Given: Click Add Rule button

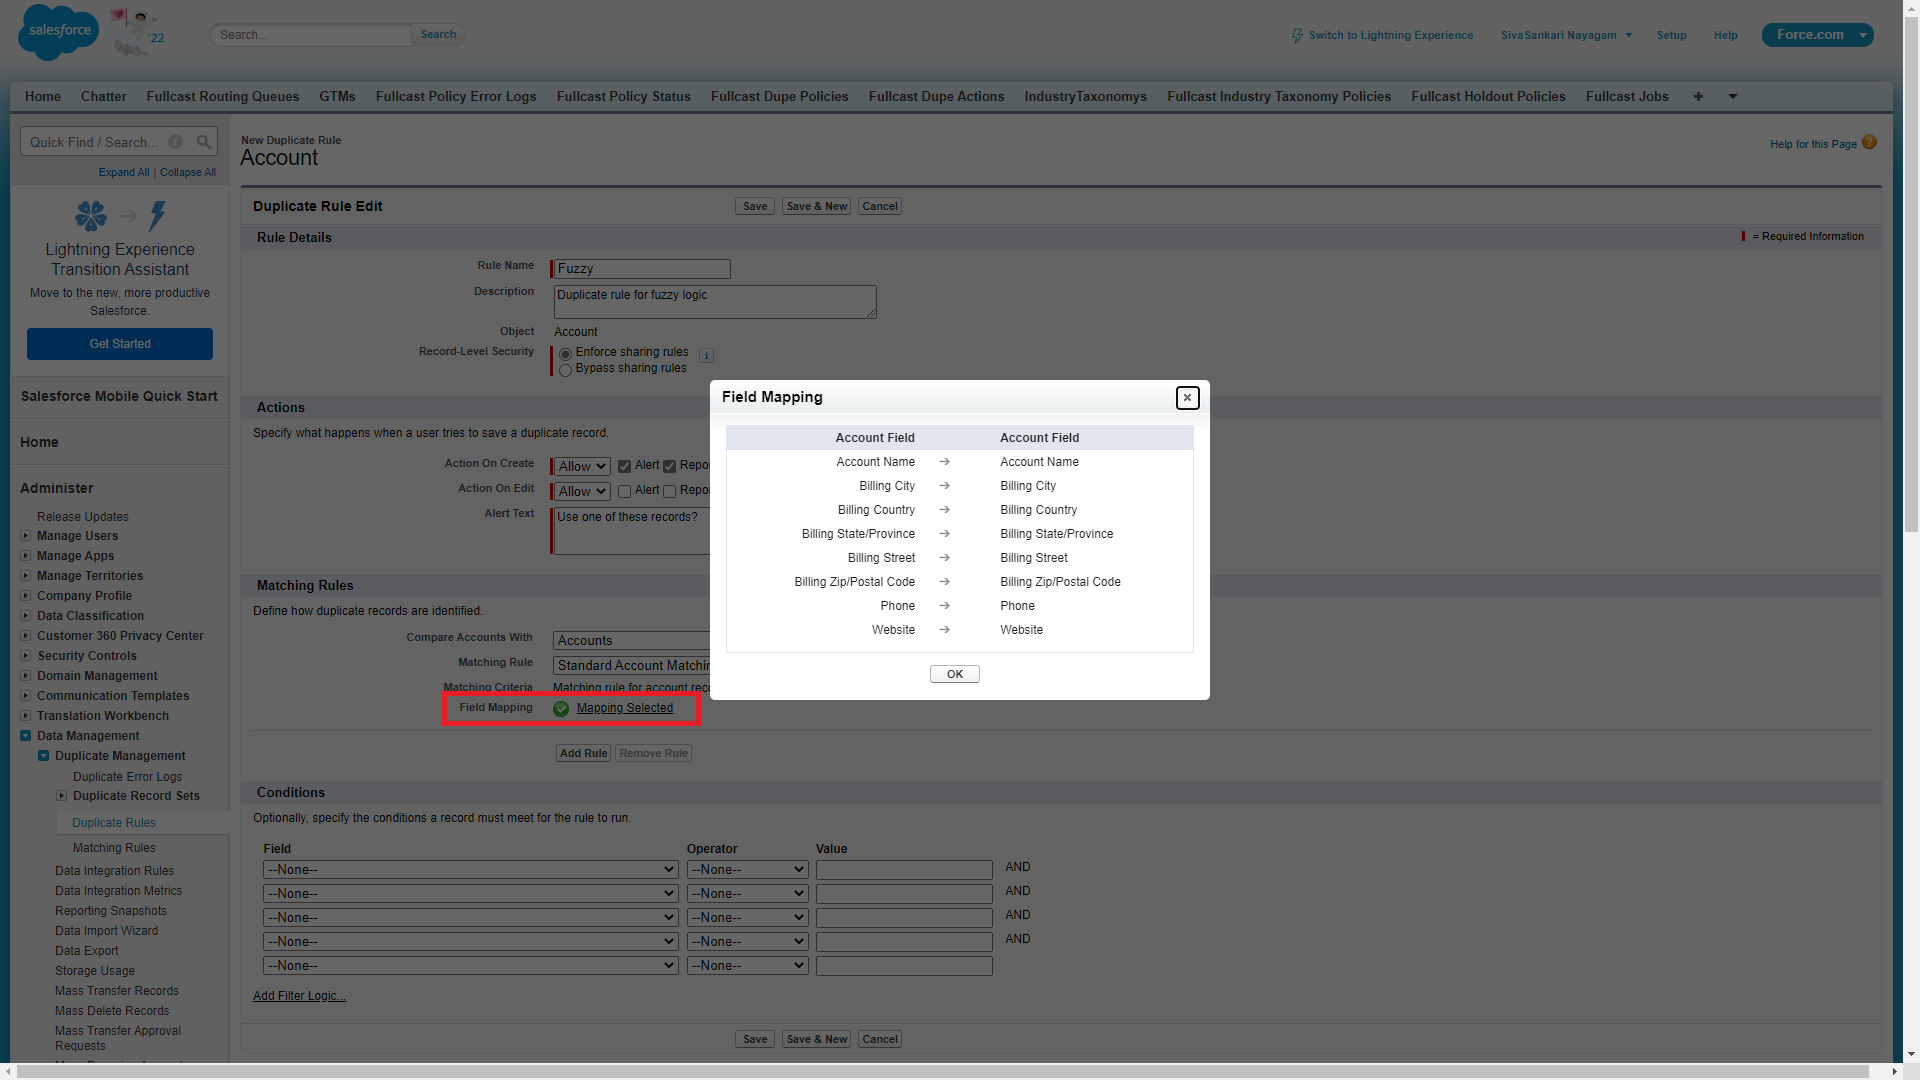Looking at the screenshot, I should 584,754.
